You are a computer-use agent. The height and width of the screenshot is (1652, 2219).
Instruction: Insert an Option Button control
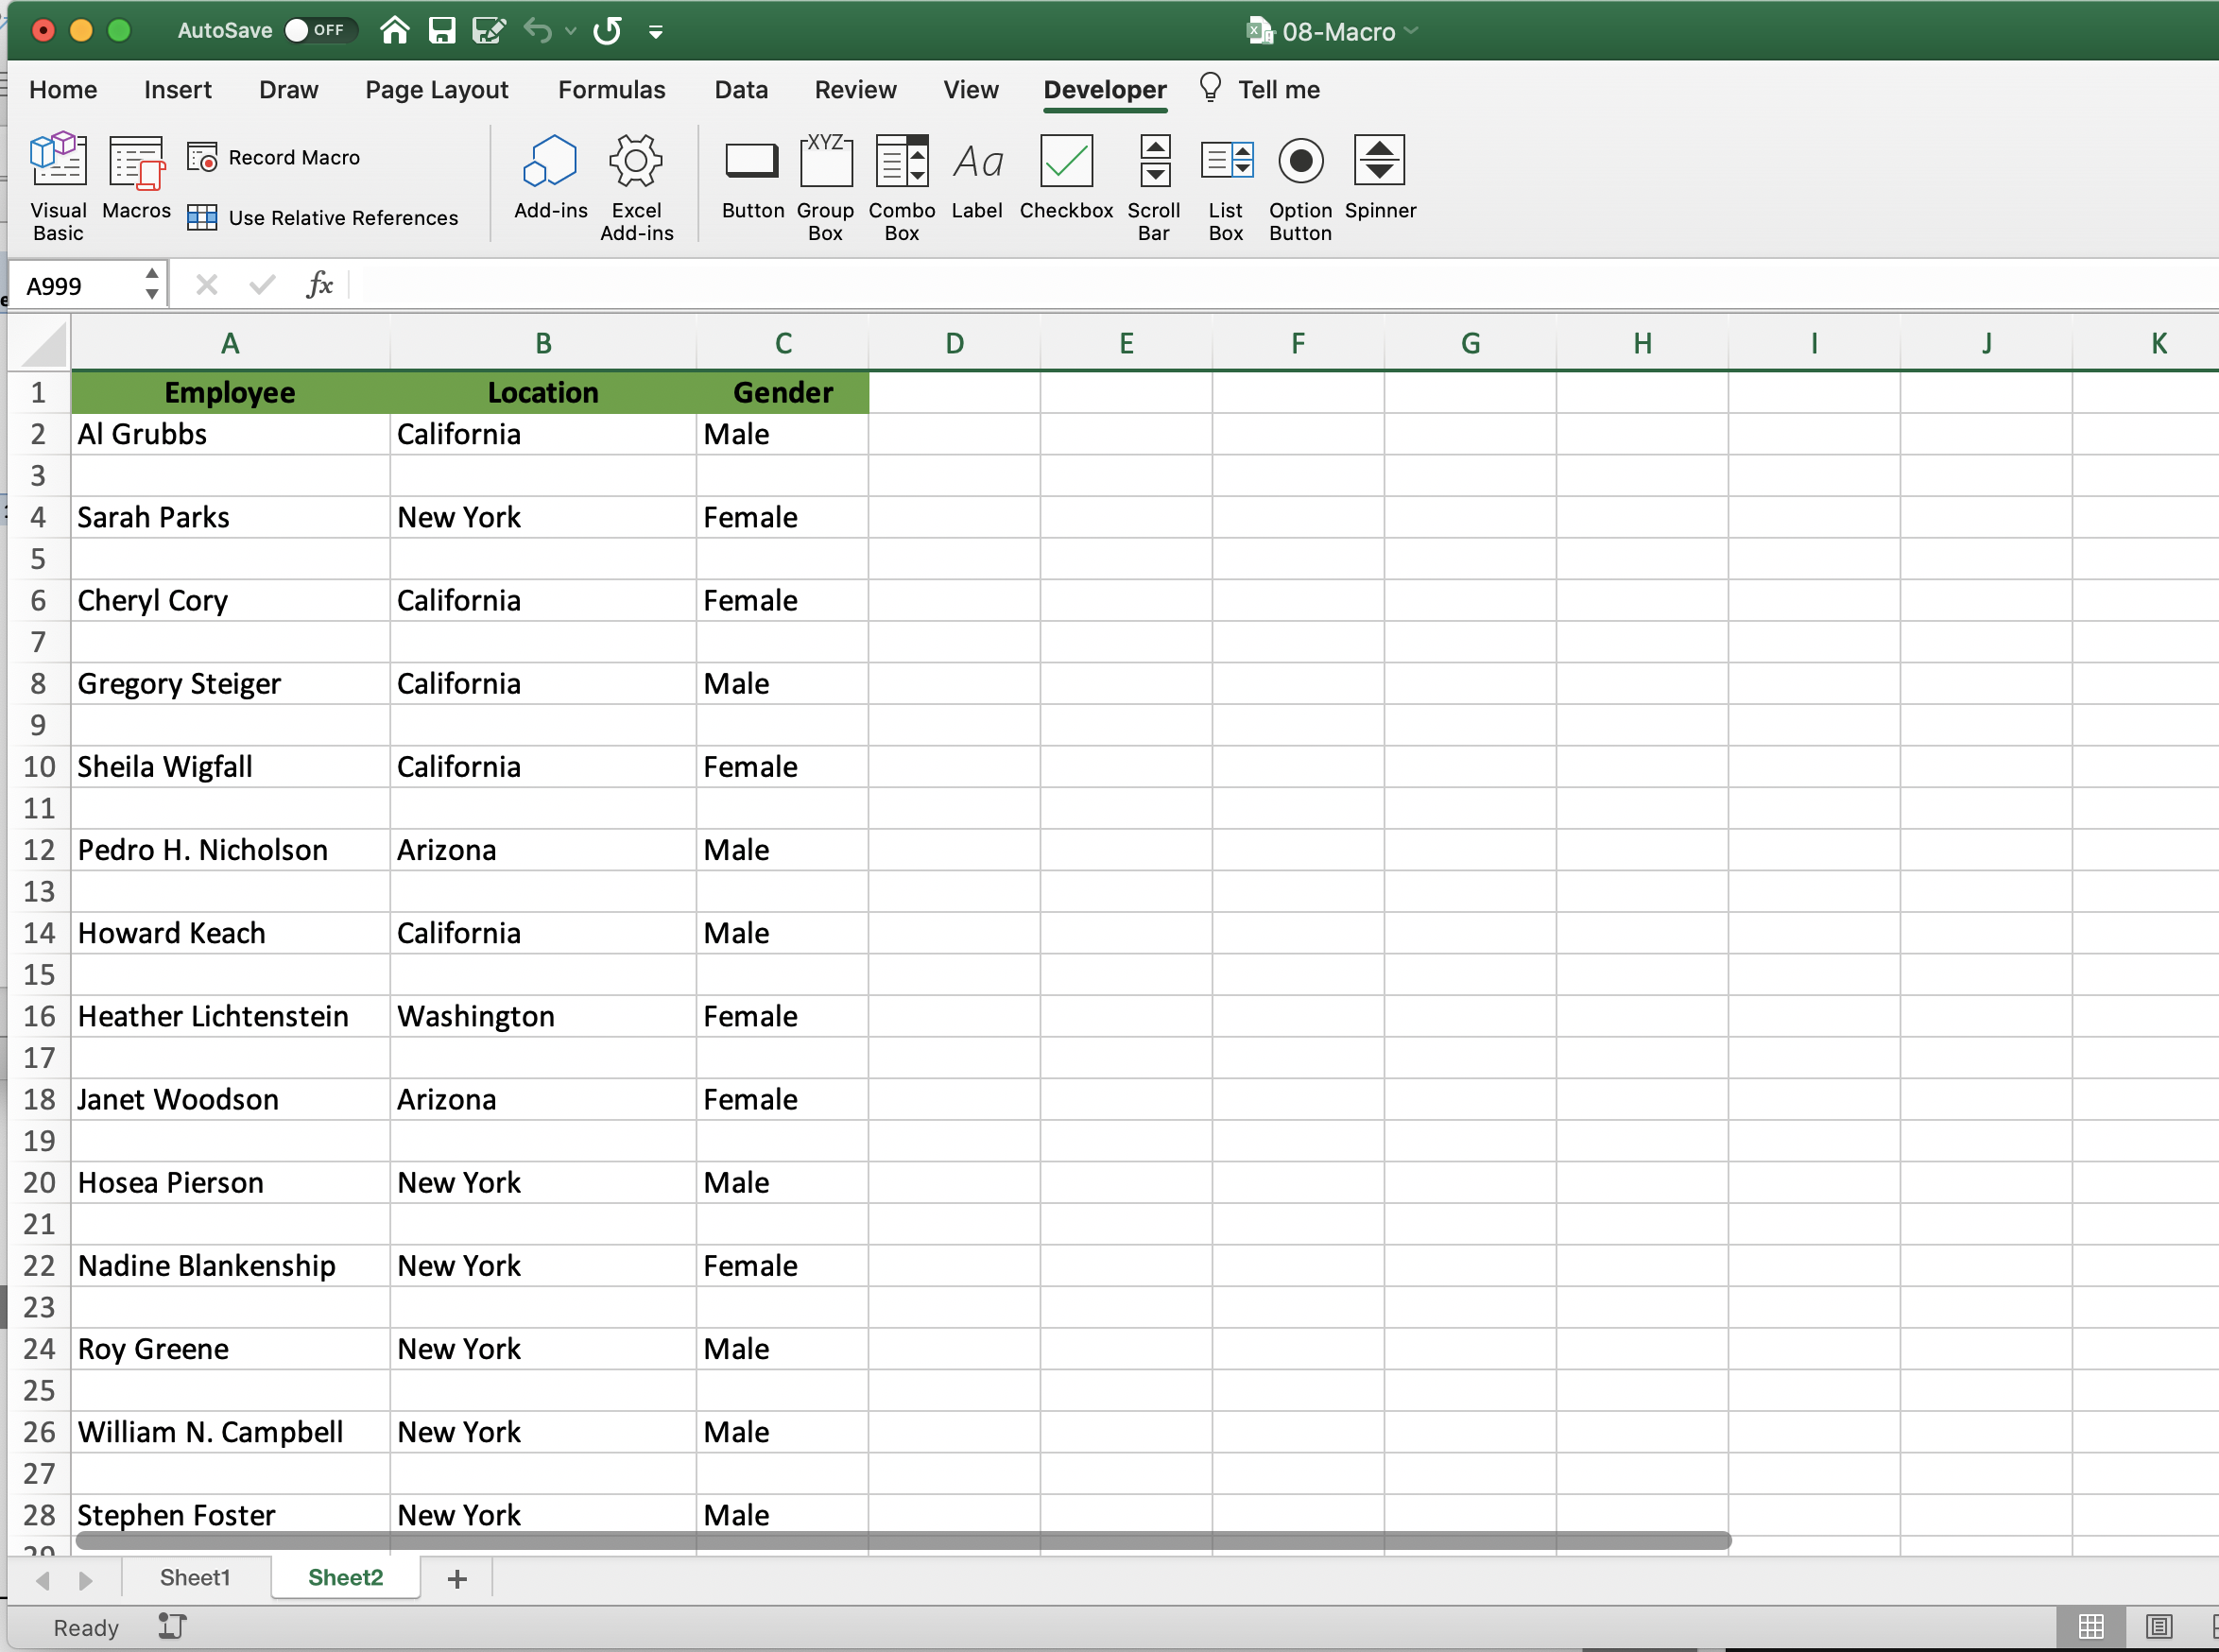(1300, 187)
